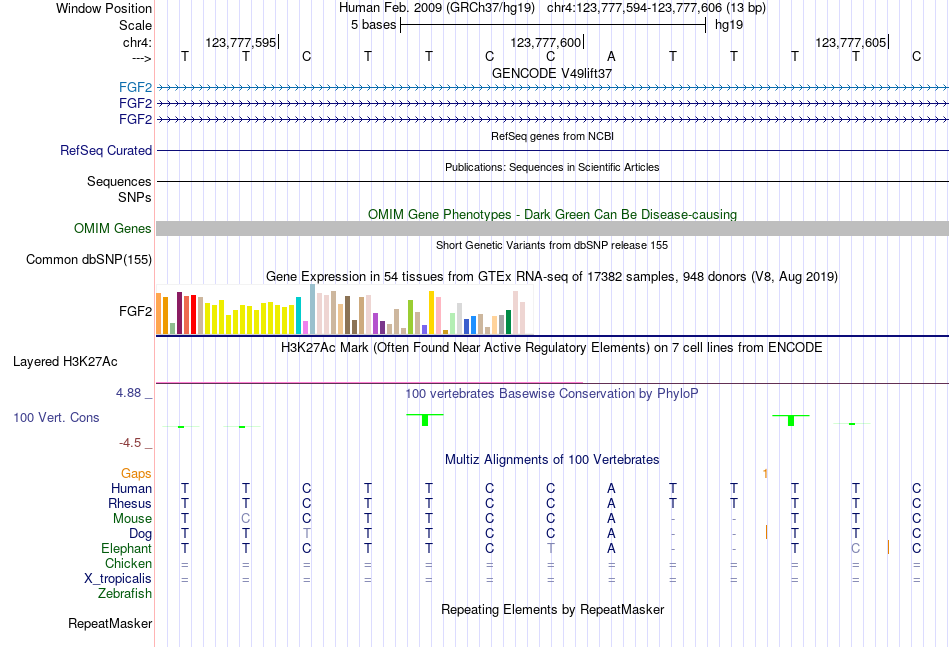Click the lime green GTEx expression bar
This screenshot has height=647, width=950.
click(x=410, y=317)
